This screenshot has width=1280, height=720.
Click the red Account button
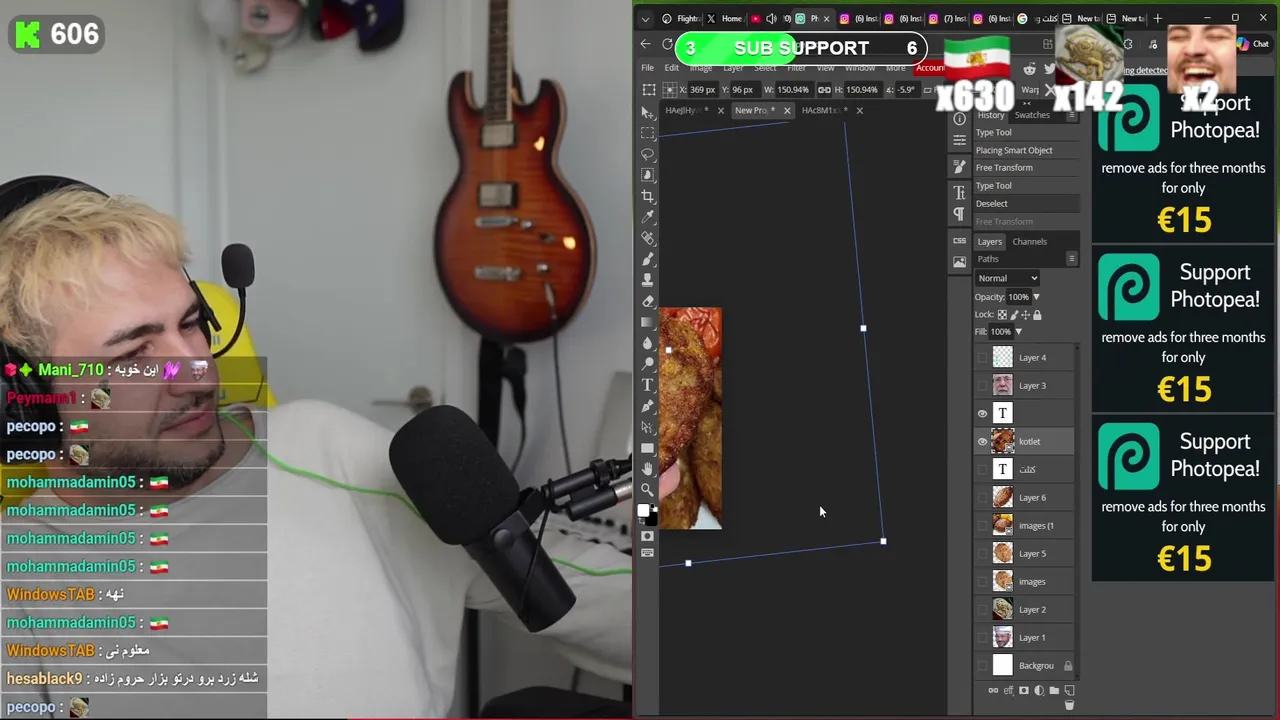click(930, 68)
